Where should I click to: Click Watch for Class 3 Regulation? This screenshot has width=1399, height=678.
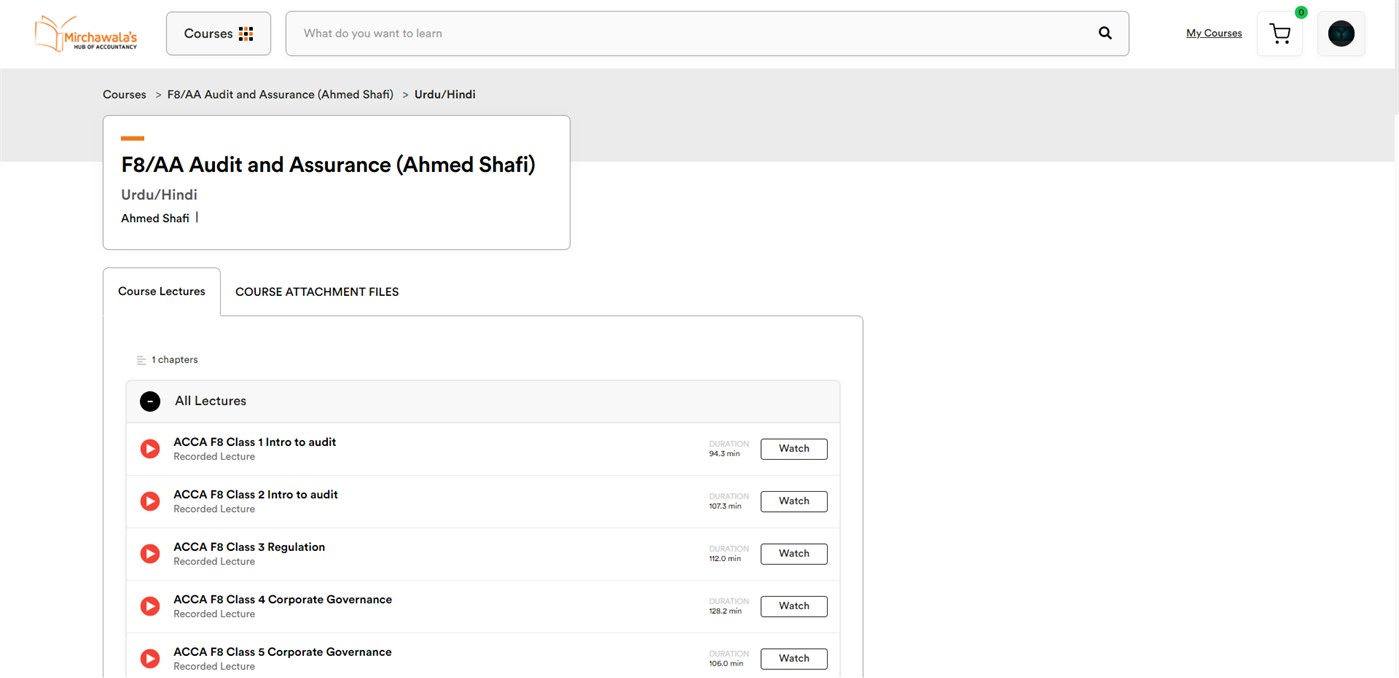pyautogui.click(x=794, y=553)
